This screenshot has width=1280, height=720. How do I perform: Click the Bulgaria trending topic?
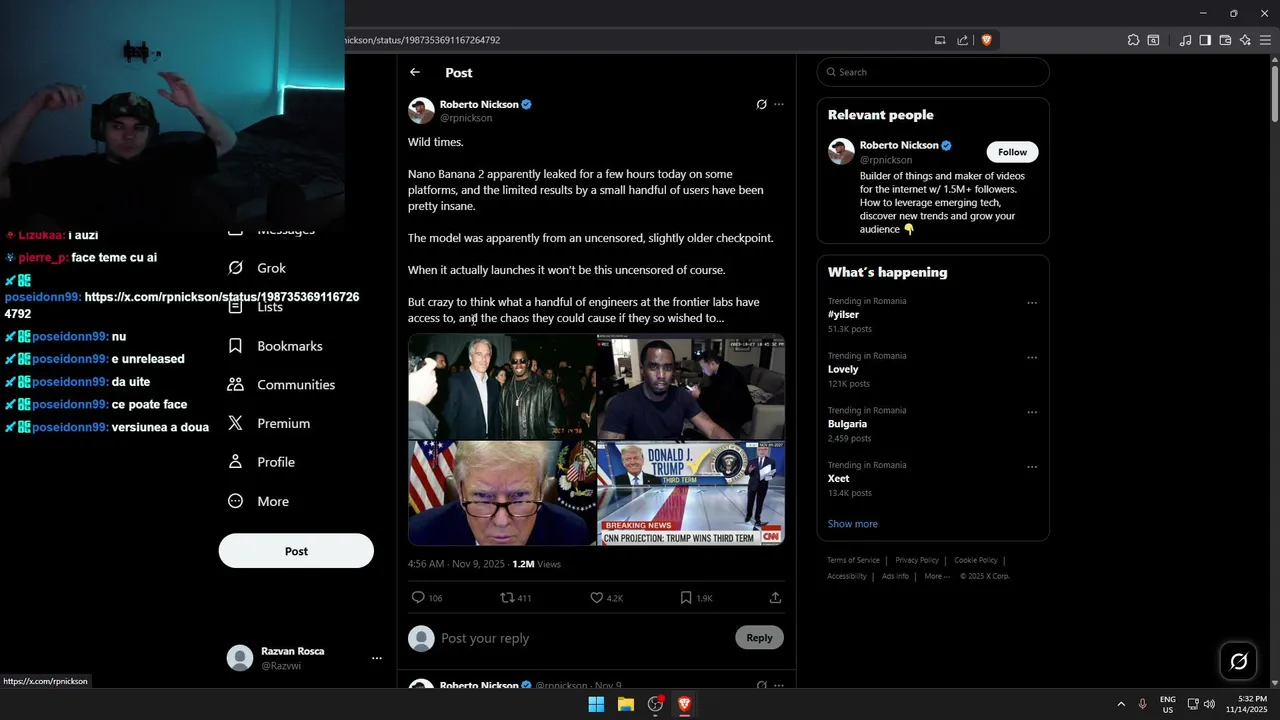pyautogui.click(x=847, y=424)
